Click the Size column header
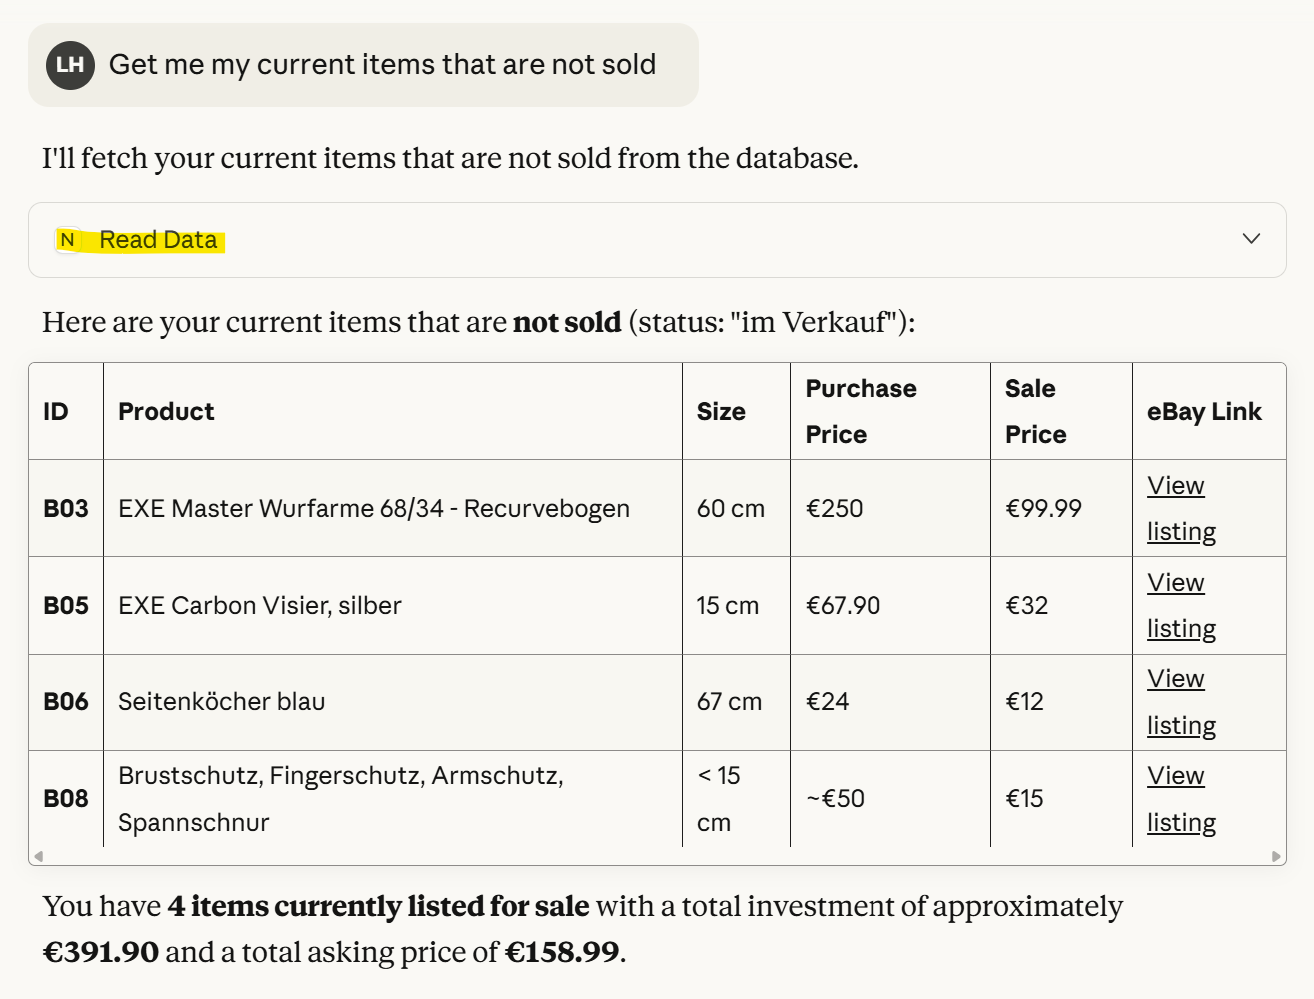The image size is (1314, 999). coord(721,412)
